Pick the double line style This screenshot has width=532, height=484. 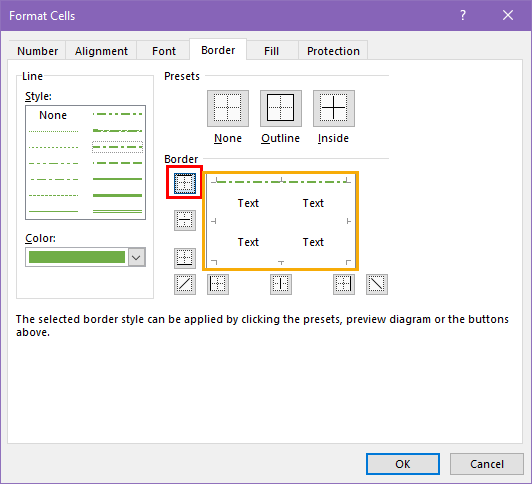(117, 211)
